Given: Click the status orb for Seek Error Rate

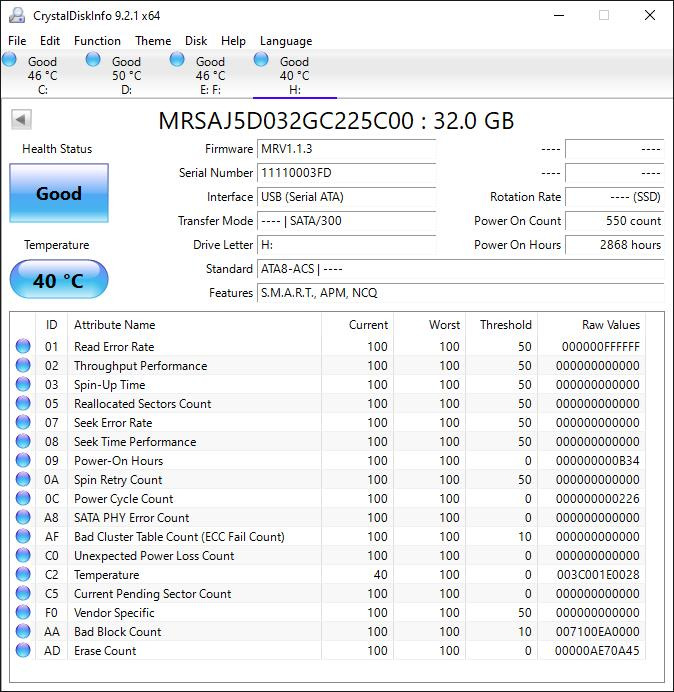Looking at the screenshot, I should 23,422.
